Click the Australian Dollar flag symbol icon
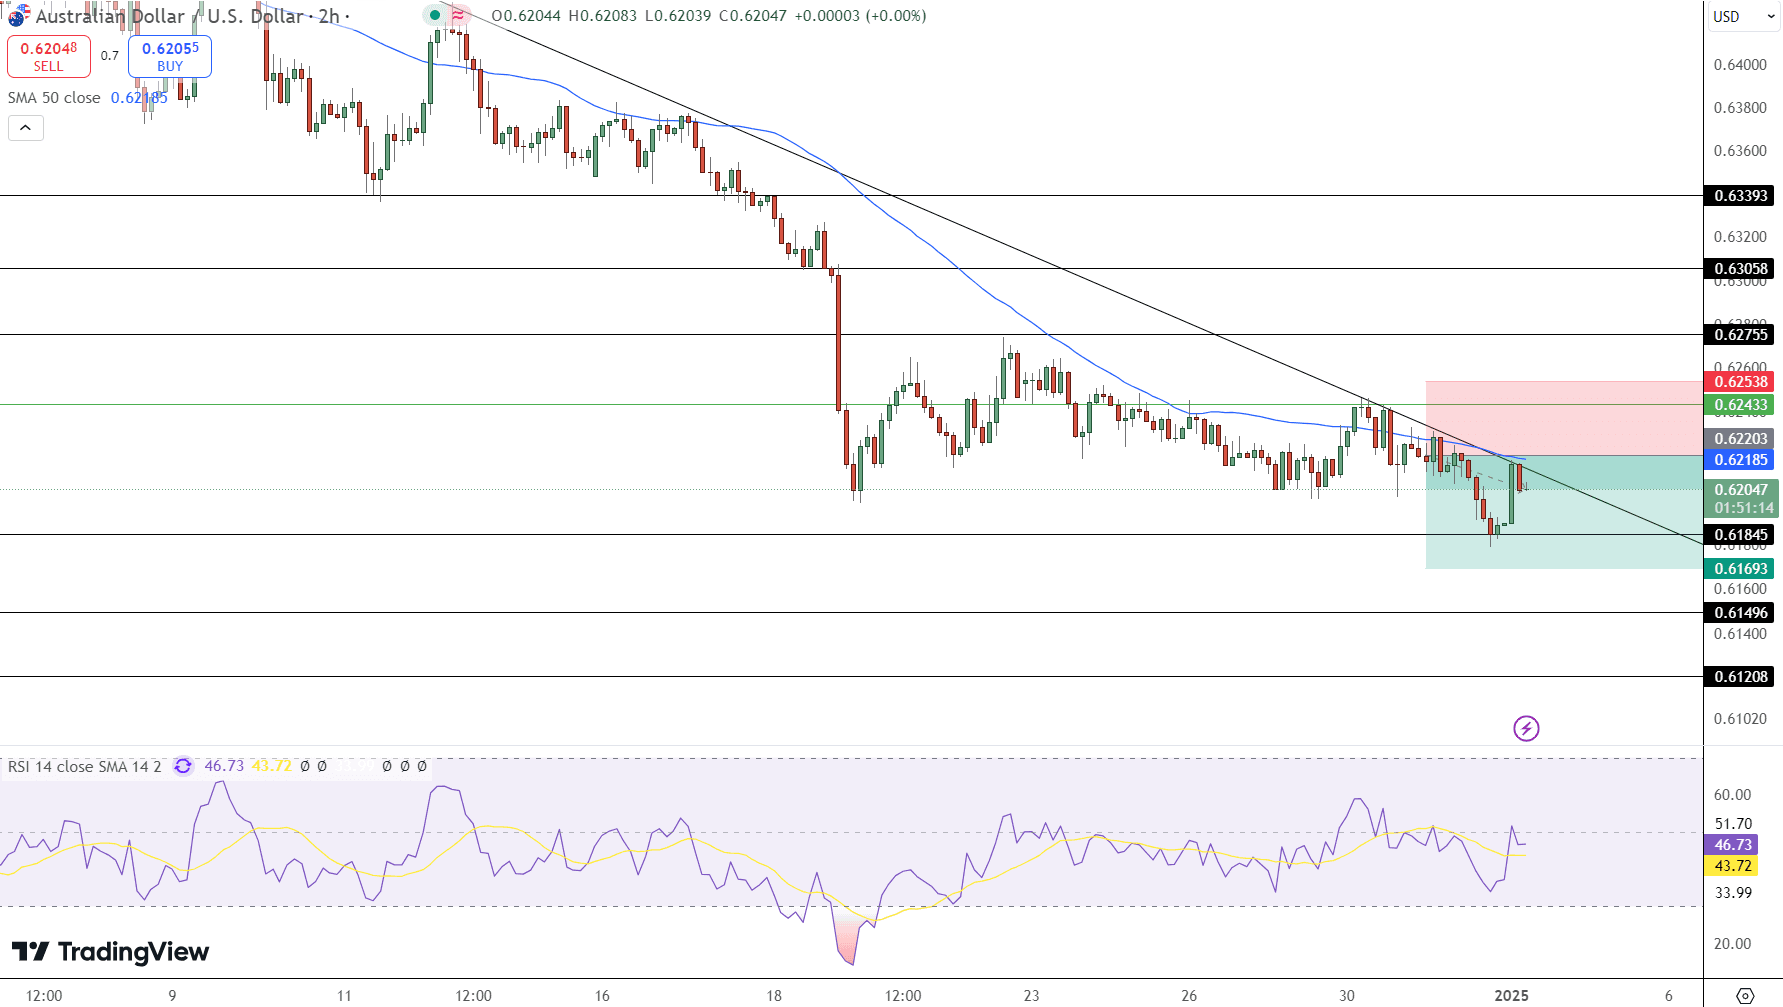This screenshot has width=1783, height=1007. tap(17, 16)
